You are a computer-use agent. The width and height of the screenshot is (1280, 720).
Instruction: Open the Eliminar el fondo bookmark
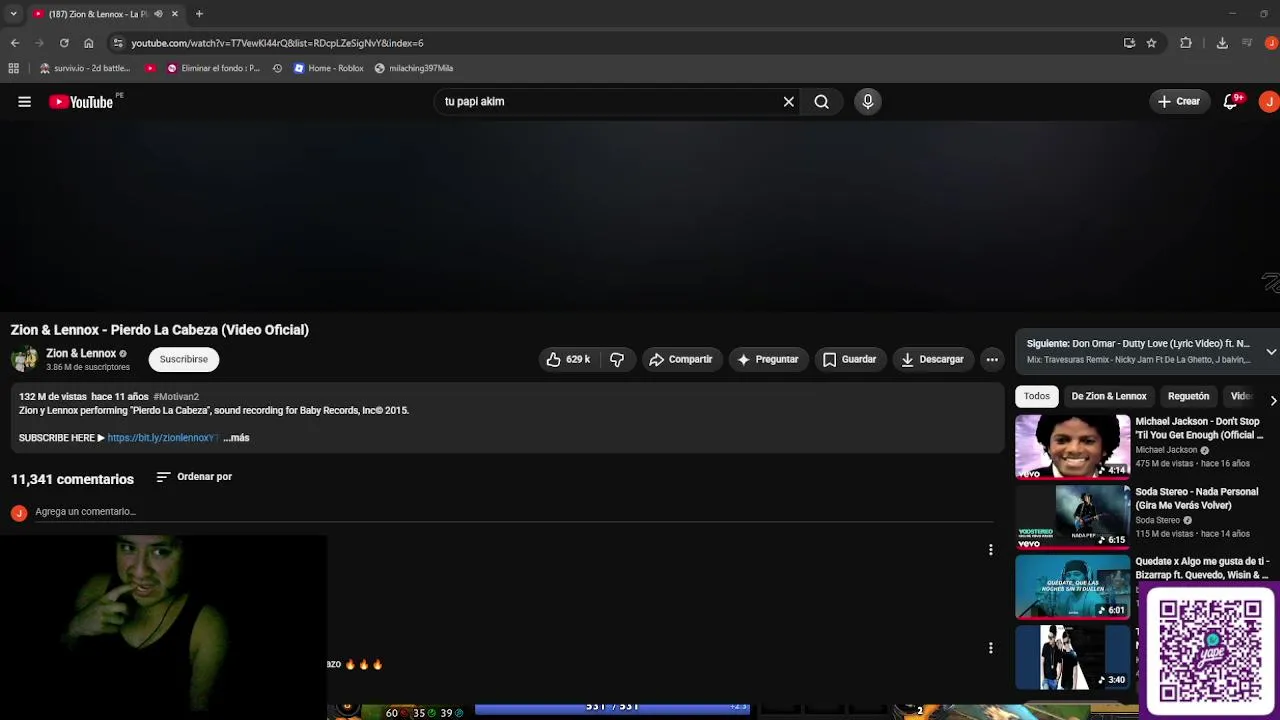coord(213,68)
